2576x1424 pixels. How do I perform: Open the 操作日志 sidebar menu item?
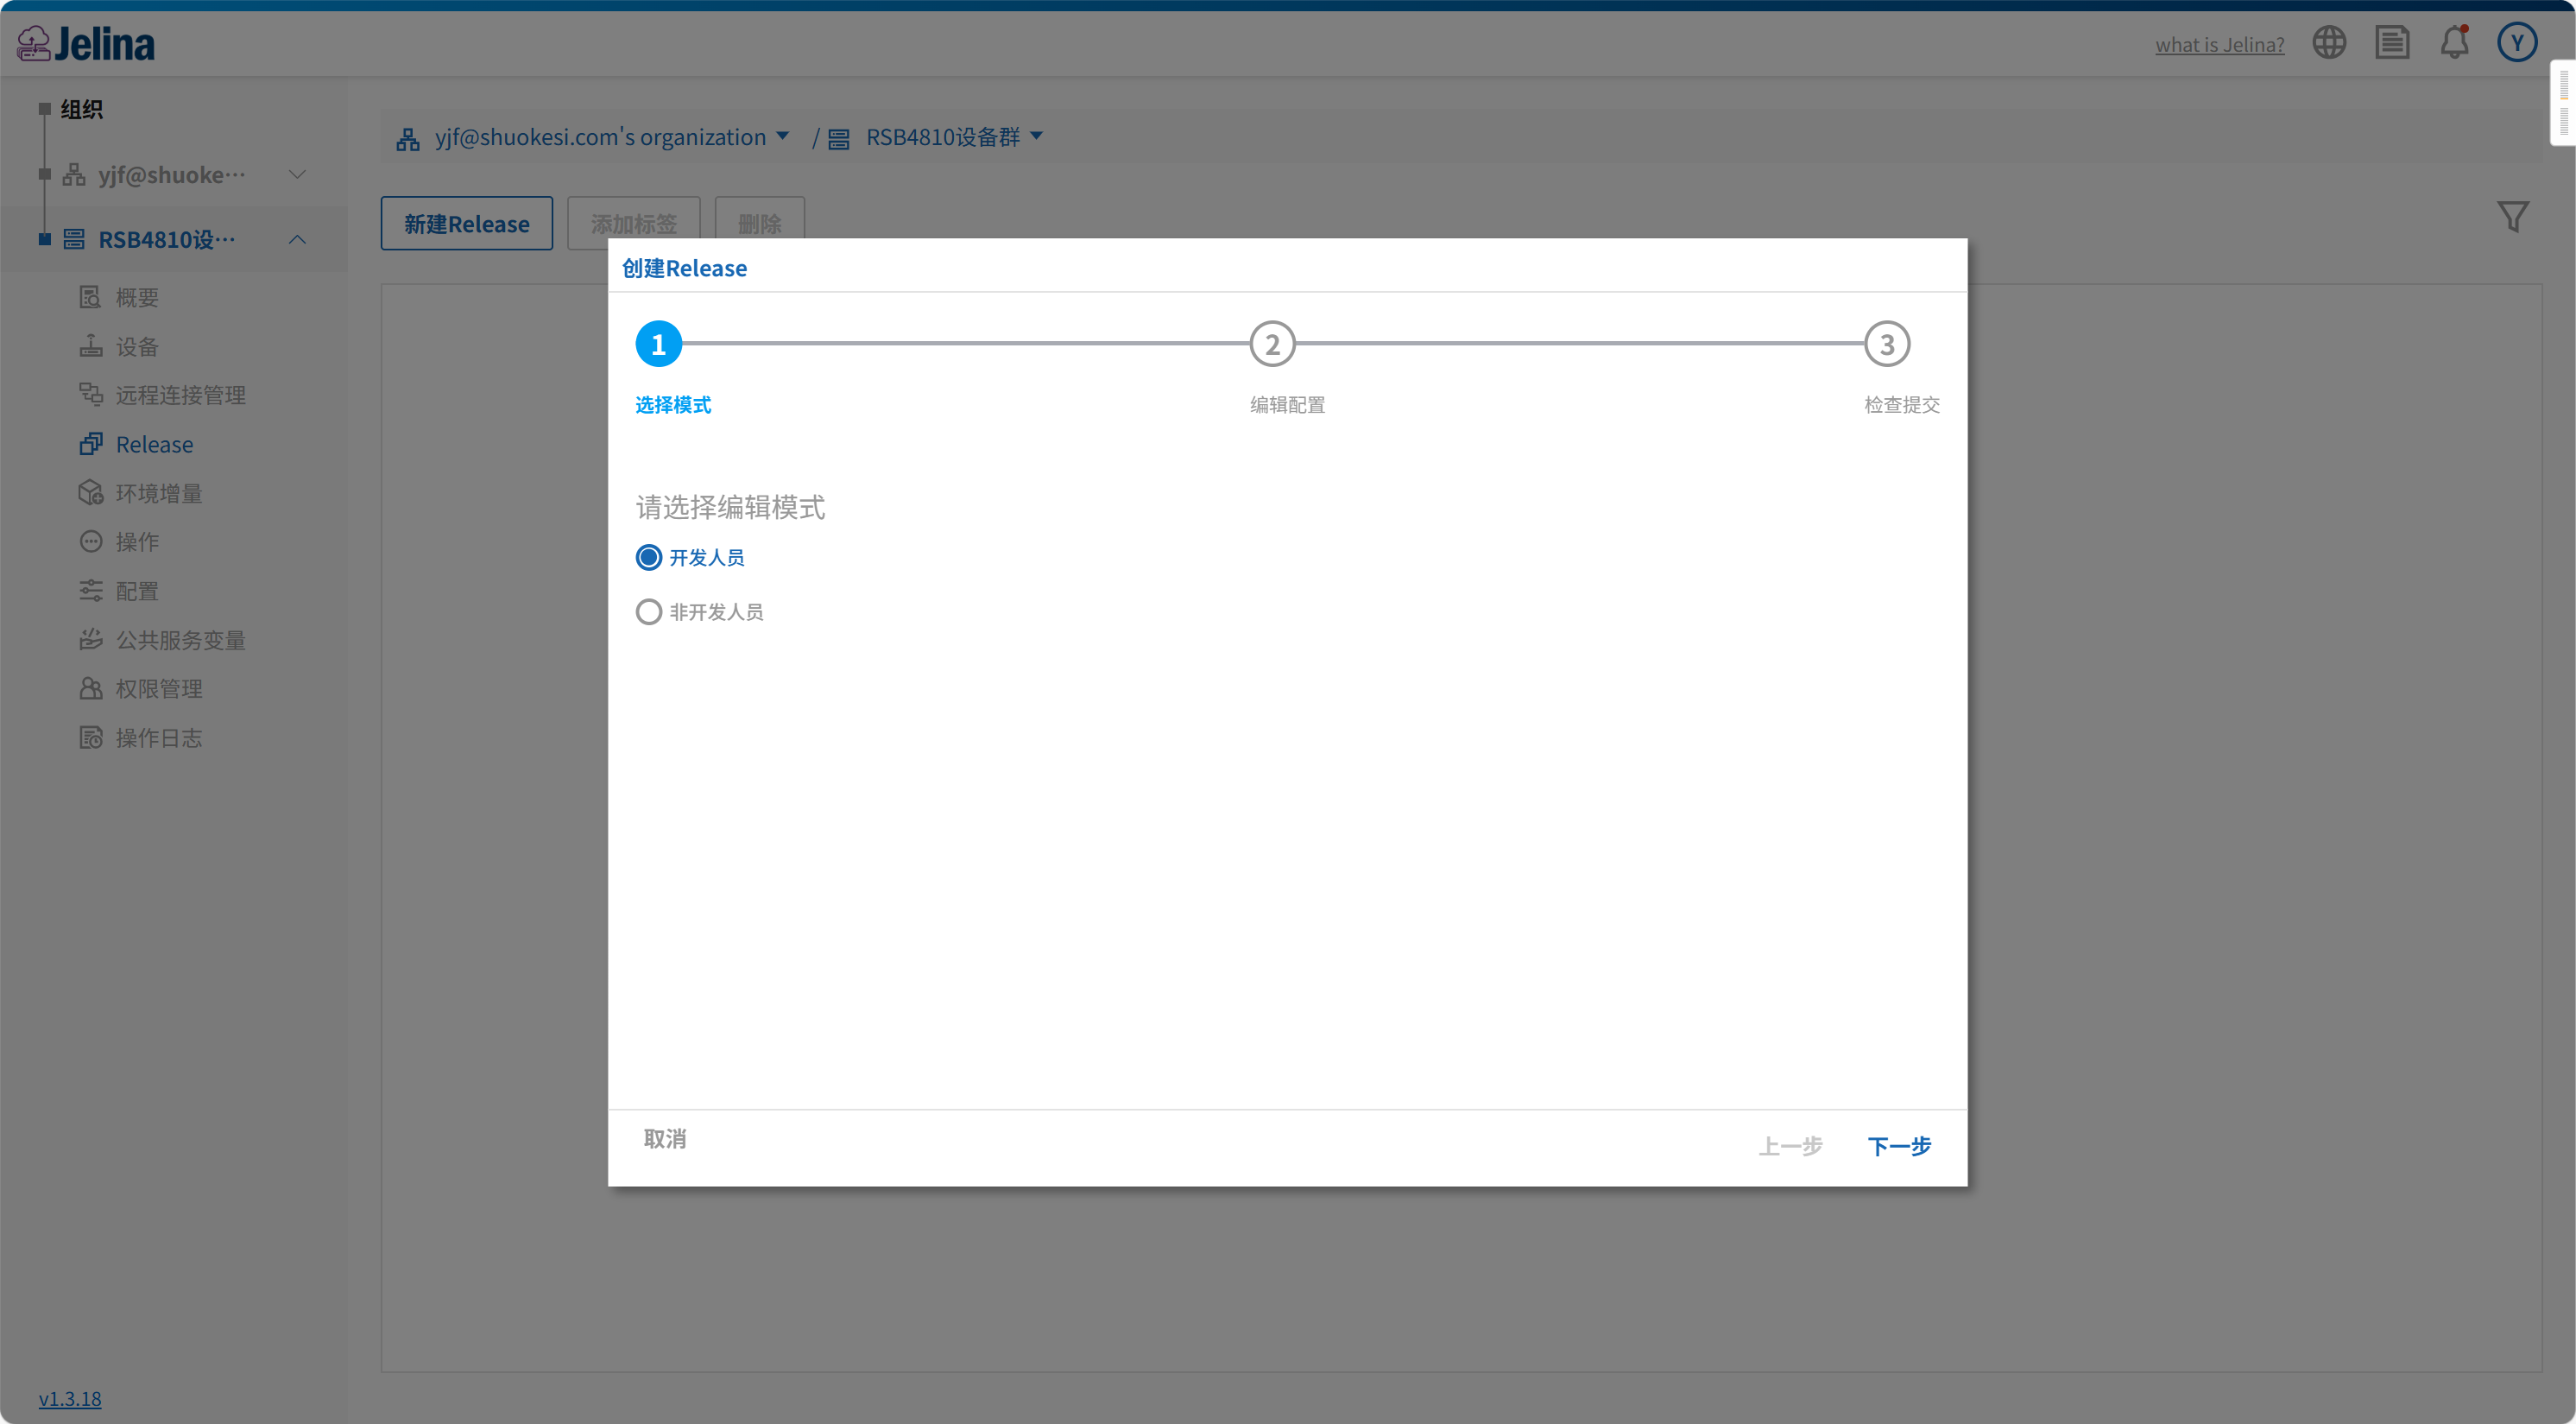158,738
